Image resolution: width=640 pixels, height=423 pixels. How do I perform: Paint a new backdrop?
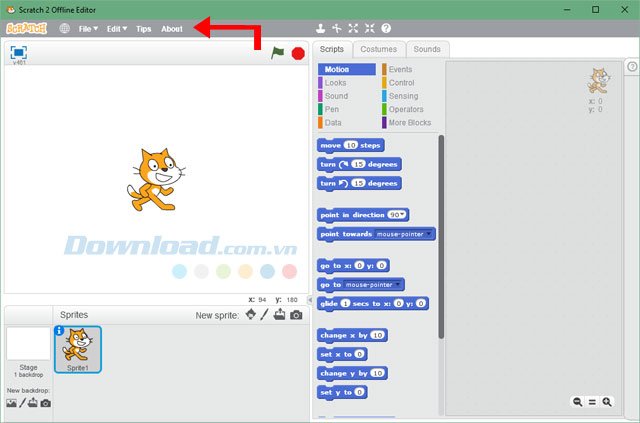click(22, 403)
